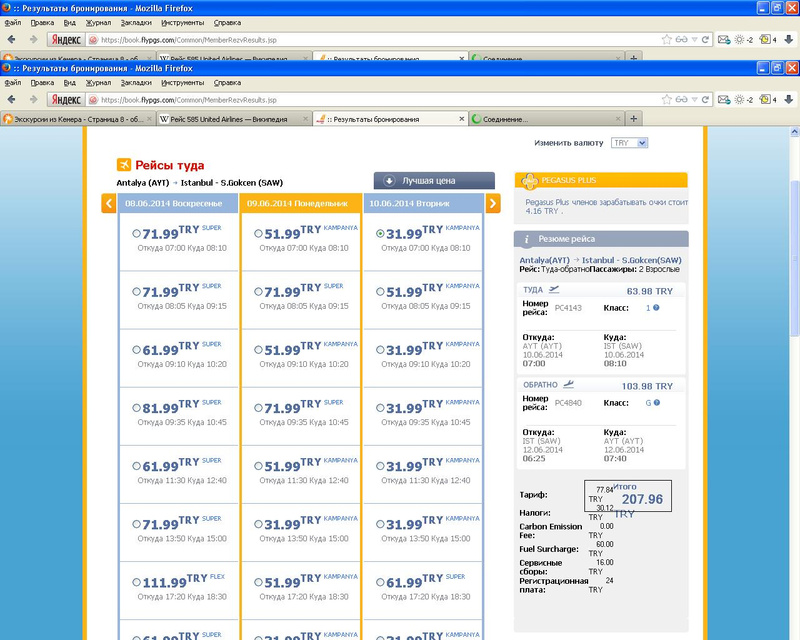Image resolution: width=800 pixels, height=640 pixels.
Task: Click the page vertical scrollbar
Action: coord(794,300)
